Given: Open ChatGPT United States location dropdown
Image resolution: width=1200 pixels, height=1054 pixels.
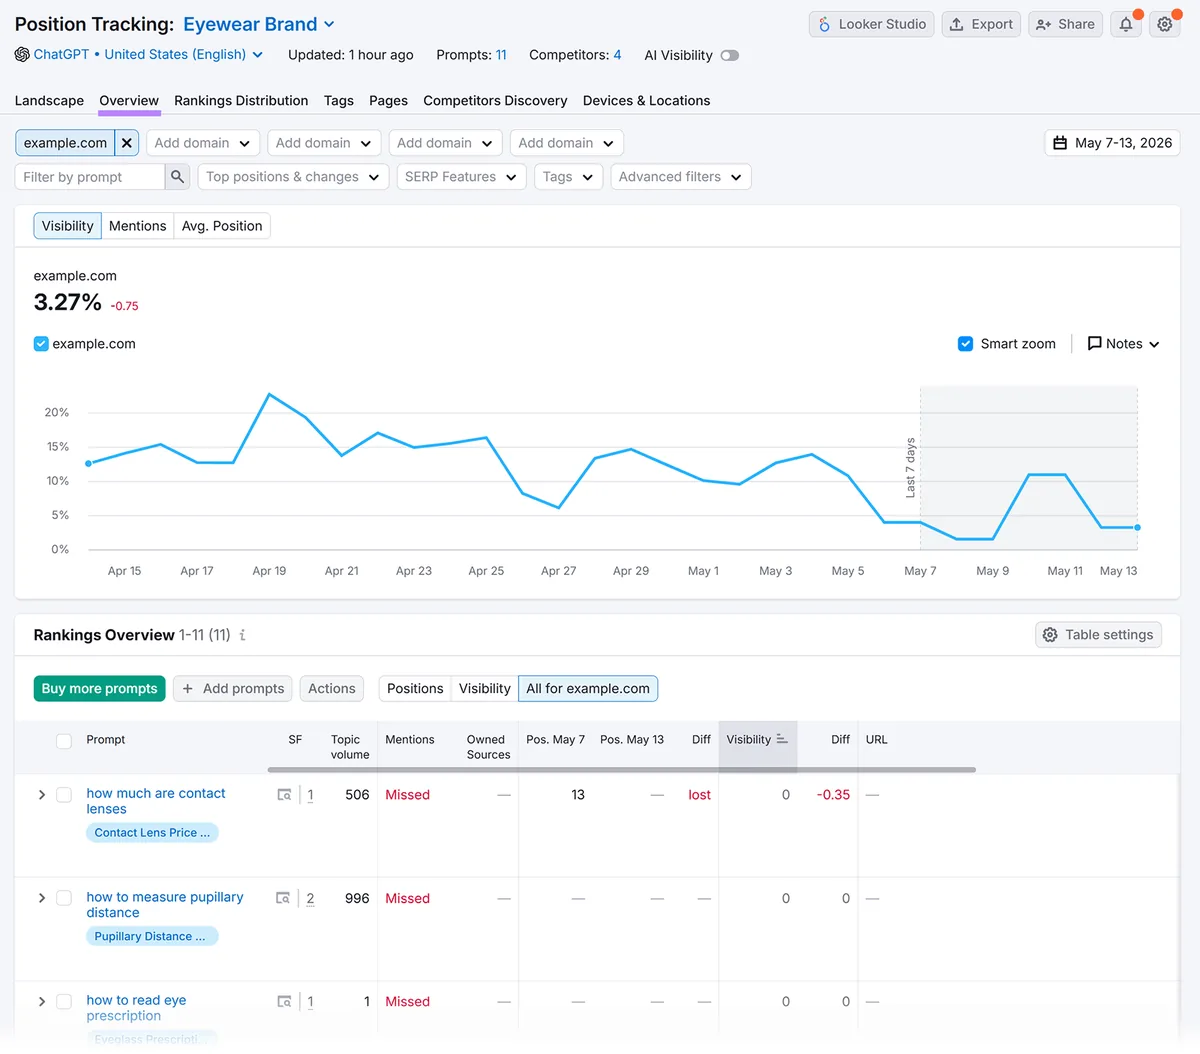Looking at the screenshot, I should pyautogui.click(x=148, y=54).
